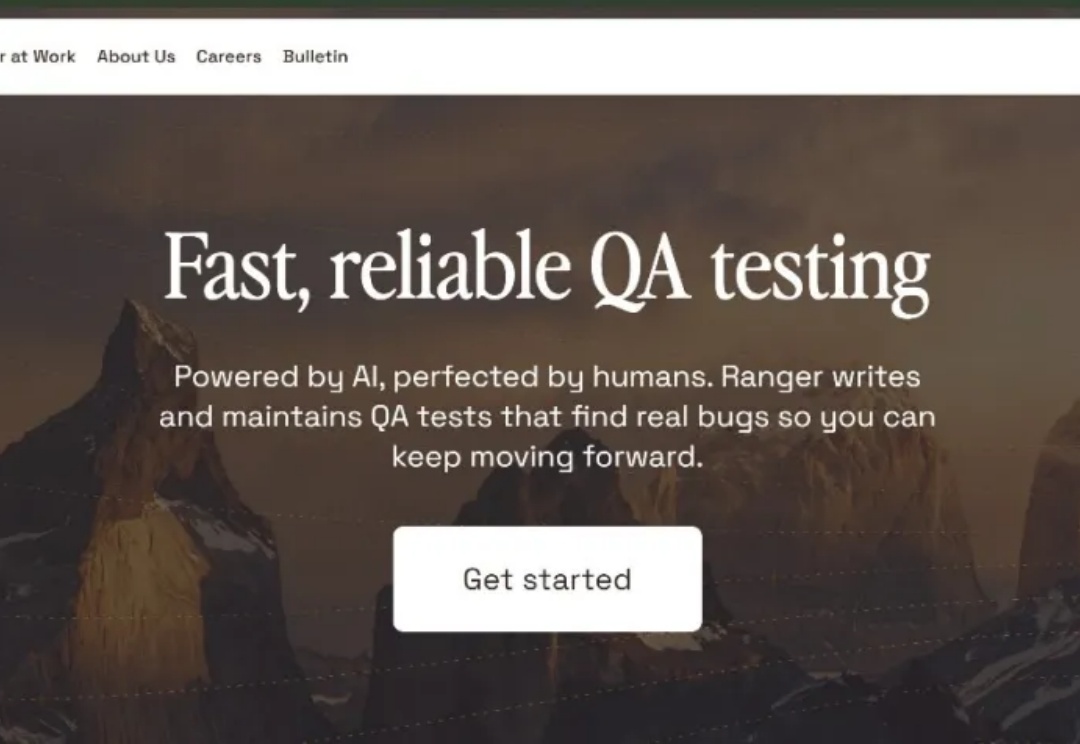Click the 'Fast, reliable QA testing' headline
This screenshot has width=1080, height=744.
pos(546,268)
